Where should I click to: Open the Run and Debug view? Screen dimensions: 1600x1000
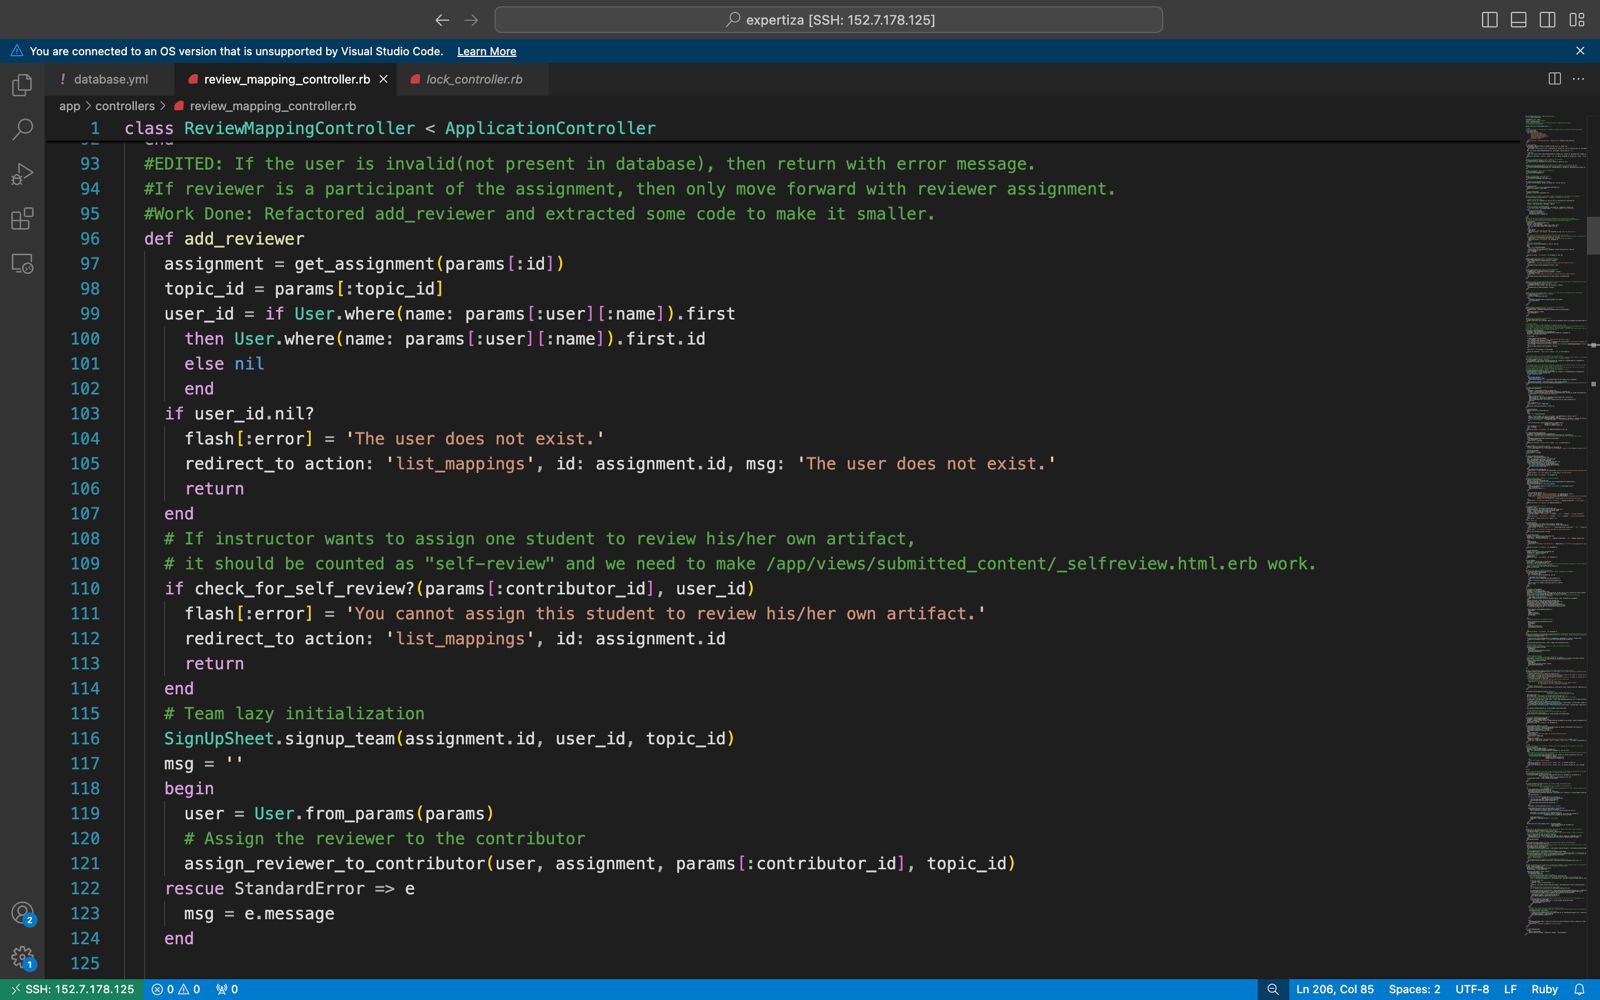pyautogui.click(x=22, y=174)
